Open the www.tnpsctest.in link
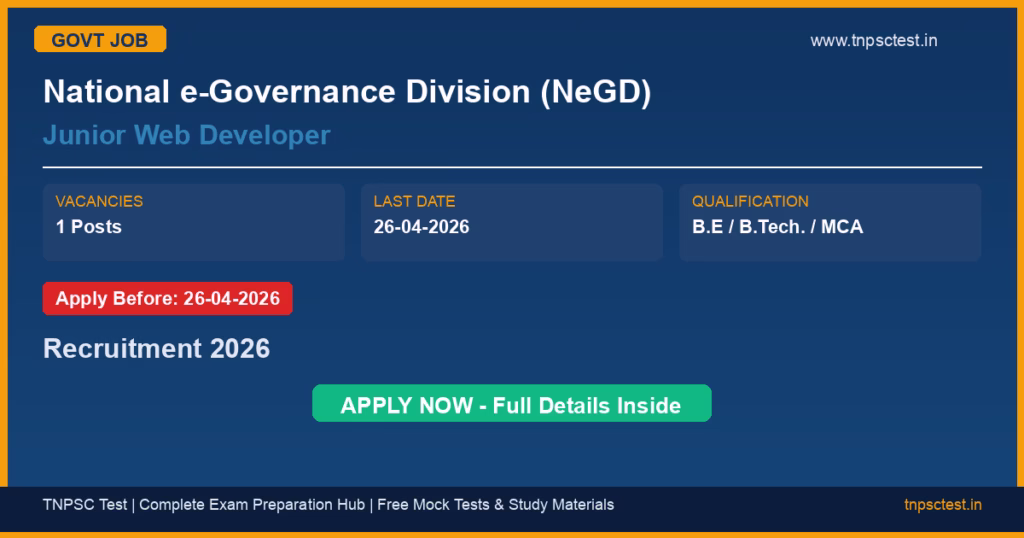 coord(873,40)
